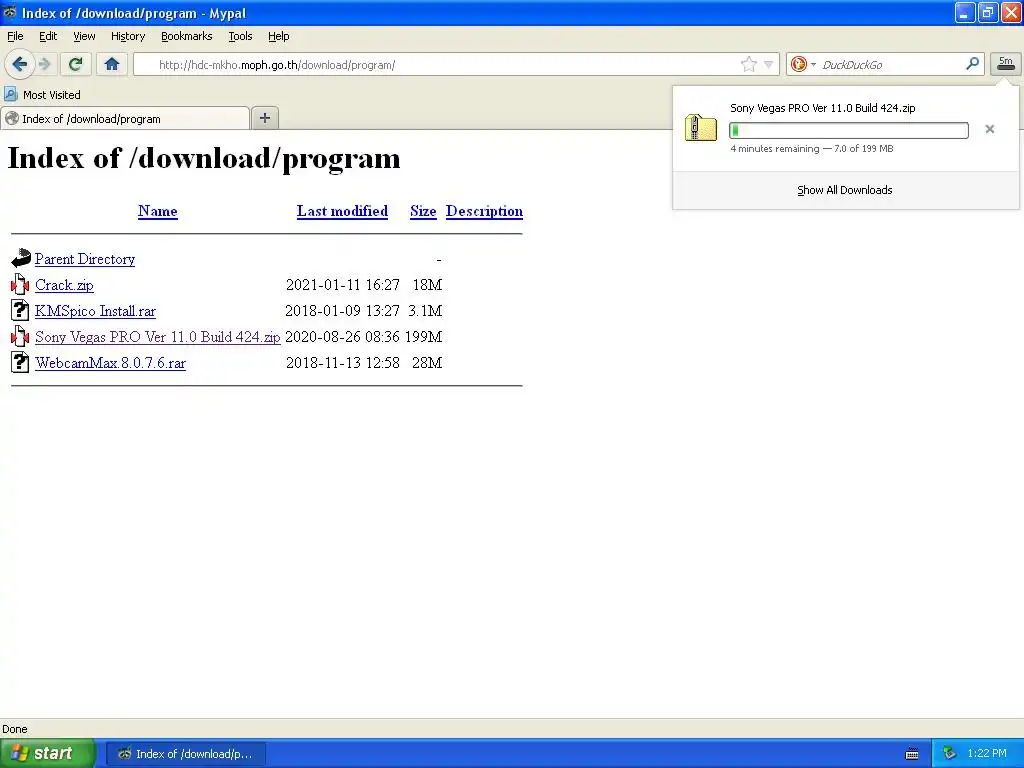Go back with the Back arrow button
Image resolution: width=1024 pixels, height=768 pixels.
pyautogui.click(x=20, y=64)
